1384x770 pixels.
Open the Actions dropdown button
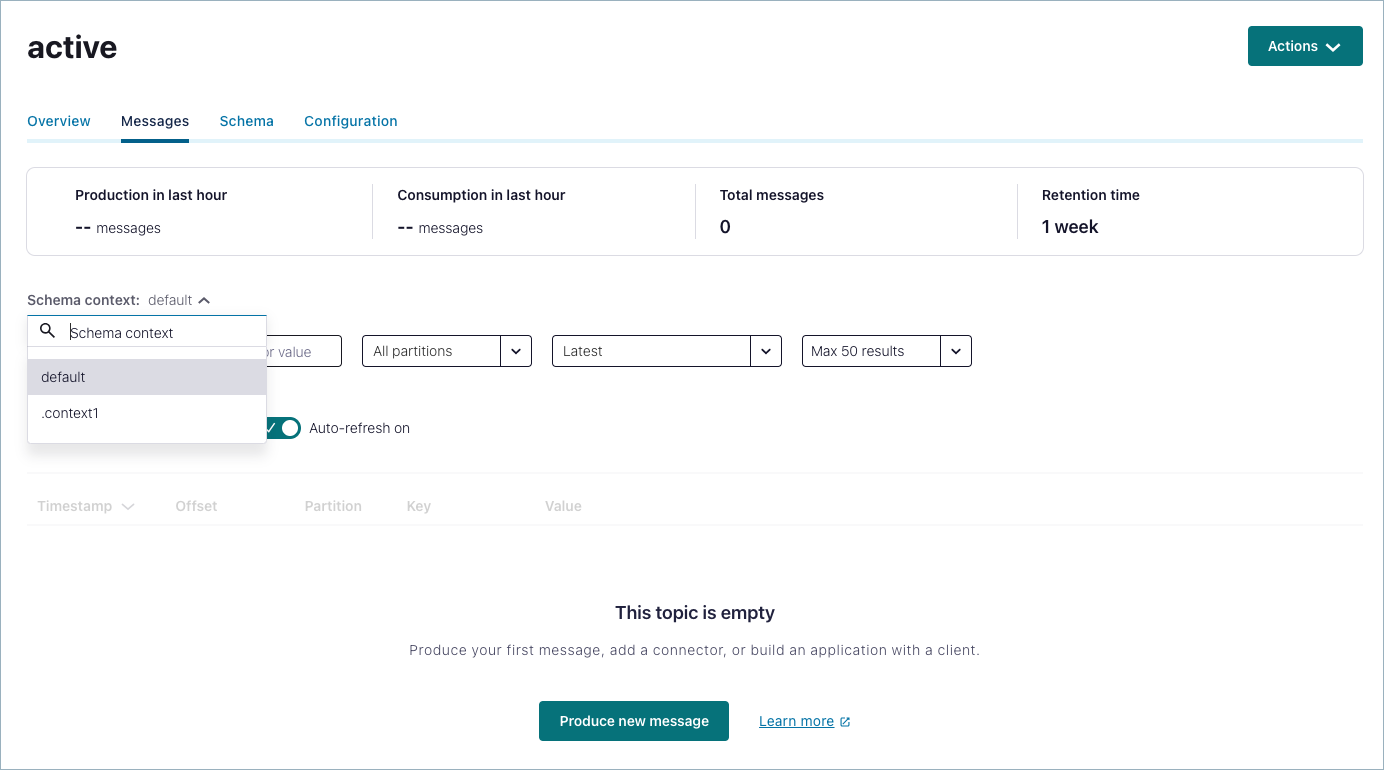1304,46
